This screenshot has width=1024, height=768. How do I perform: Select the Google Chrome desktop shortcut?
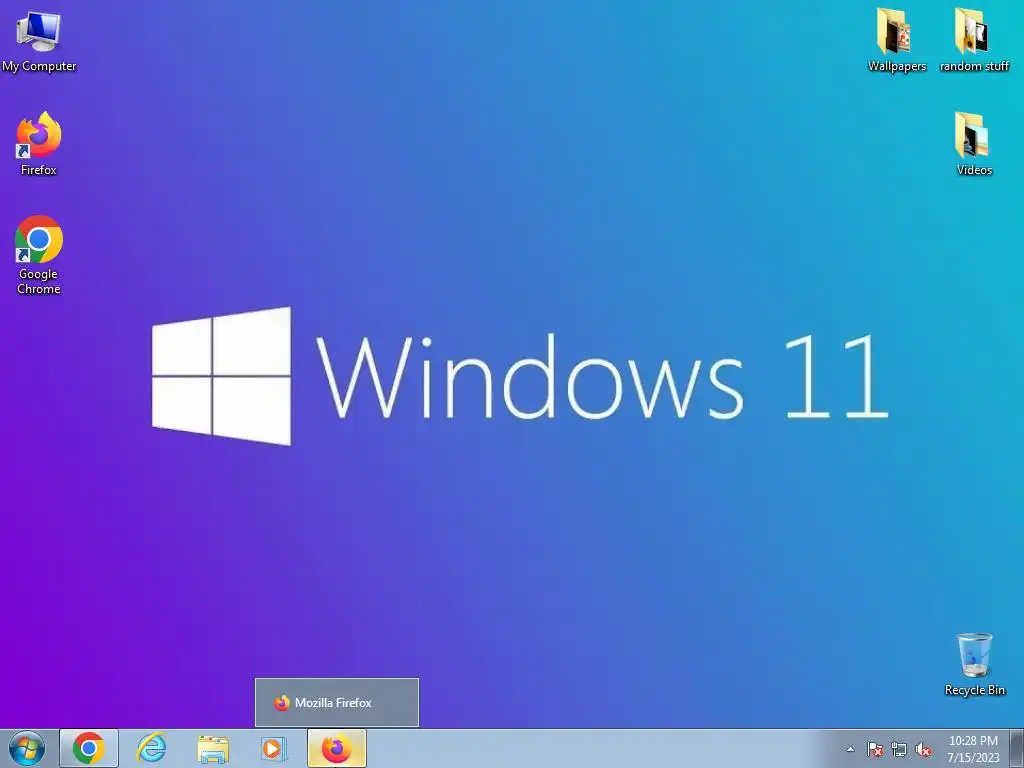pos(39,255)
